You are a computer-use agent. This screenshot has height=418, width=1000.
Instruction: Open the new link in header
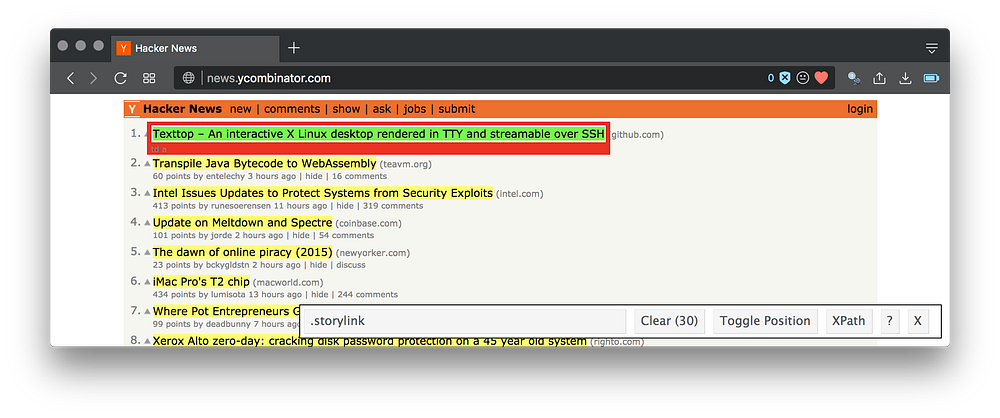tap(240, 109)
